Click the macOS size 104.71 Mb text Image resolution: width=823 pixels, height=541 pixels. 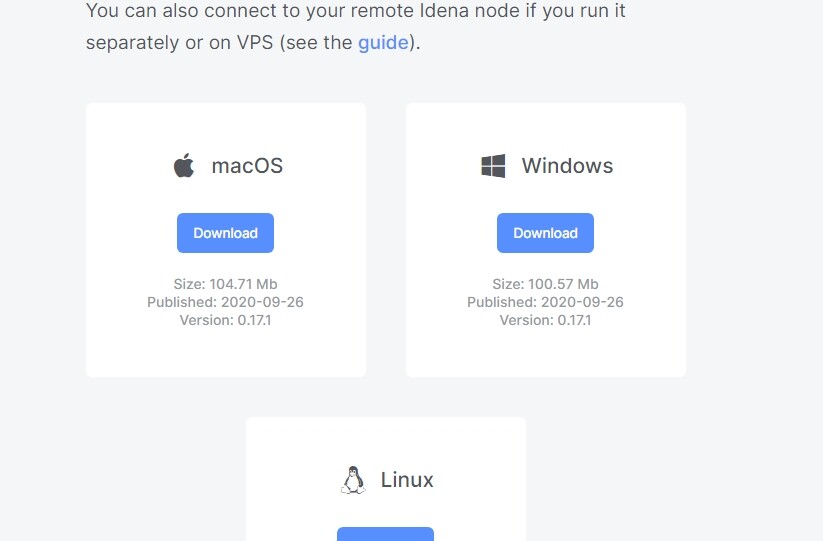point(225,284)
